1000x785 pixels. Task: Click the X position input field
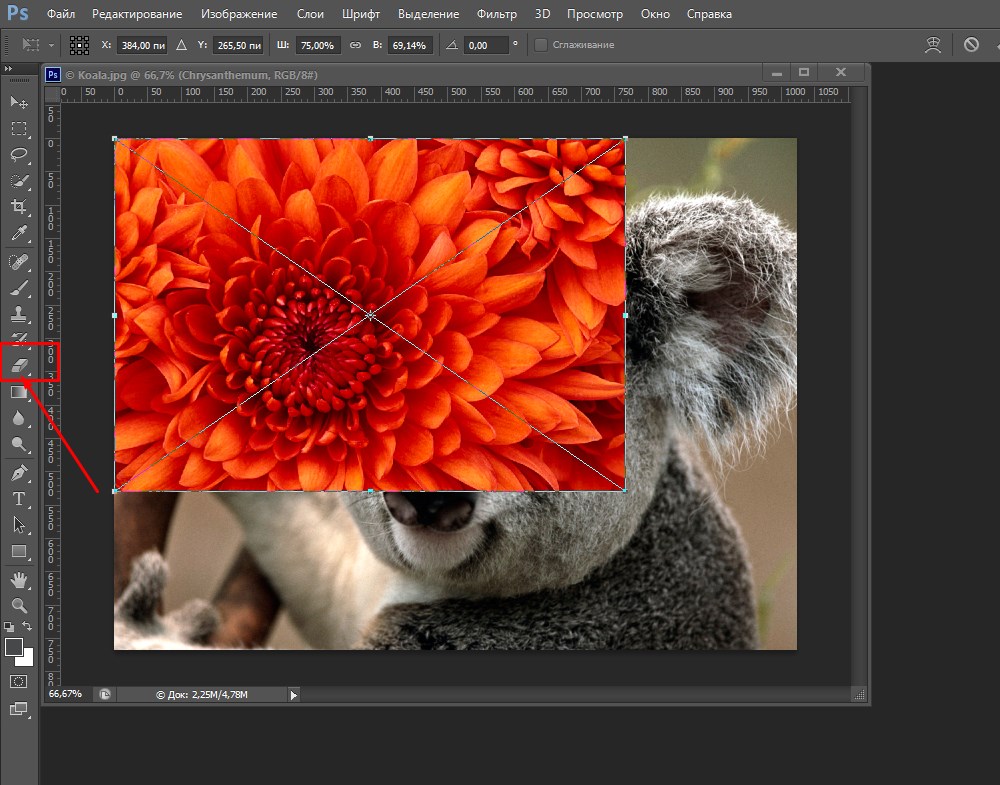tap(143, 45)
